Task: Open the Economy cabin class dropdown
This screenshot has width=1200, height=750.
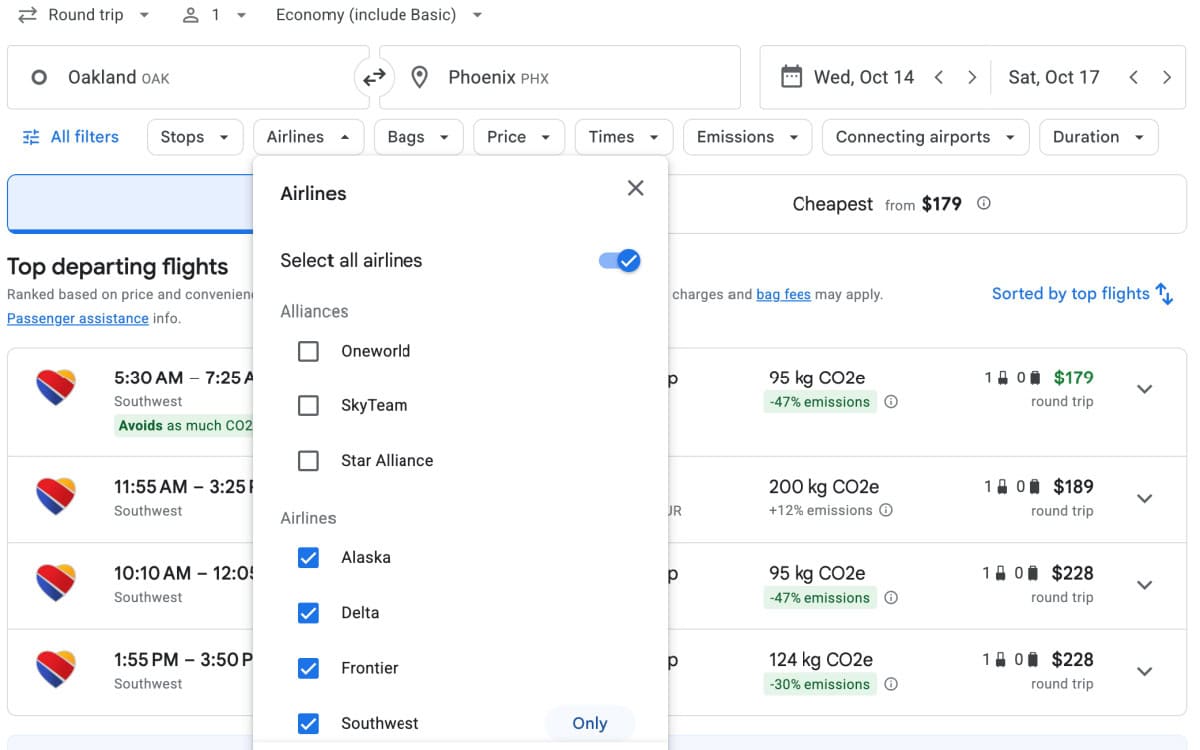Action: [x=379, y=15]
